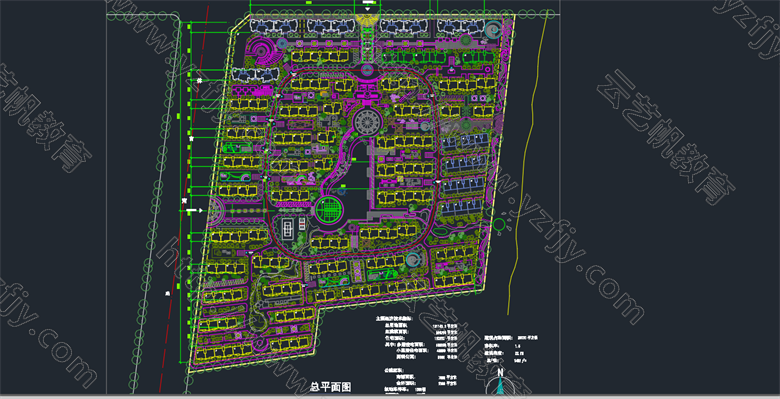Click the white triangle marker at north entrance
The width and height of the screenshot is (780, 399).
368,8
